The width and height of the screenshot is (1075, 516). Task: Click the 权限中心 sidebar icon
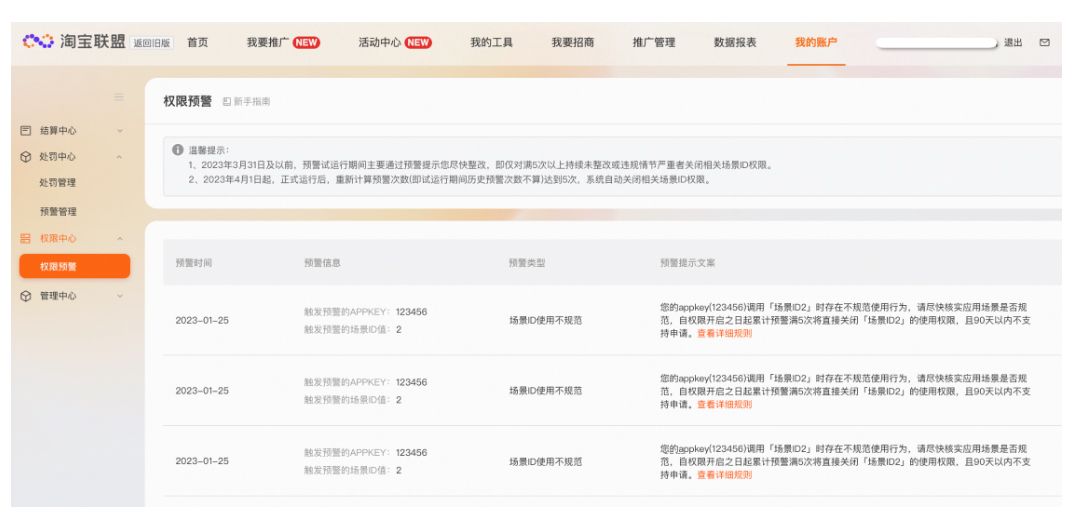coord(25,238)
